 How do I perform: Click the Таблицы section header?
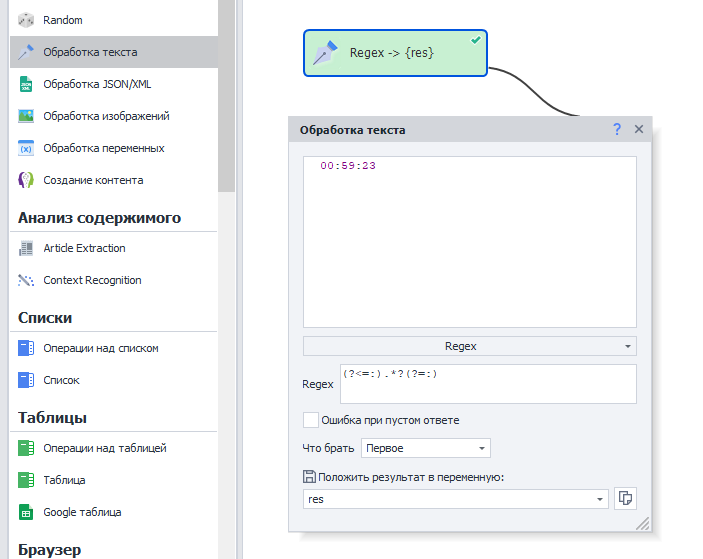(x=52, y=418)
